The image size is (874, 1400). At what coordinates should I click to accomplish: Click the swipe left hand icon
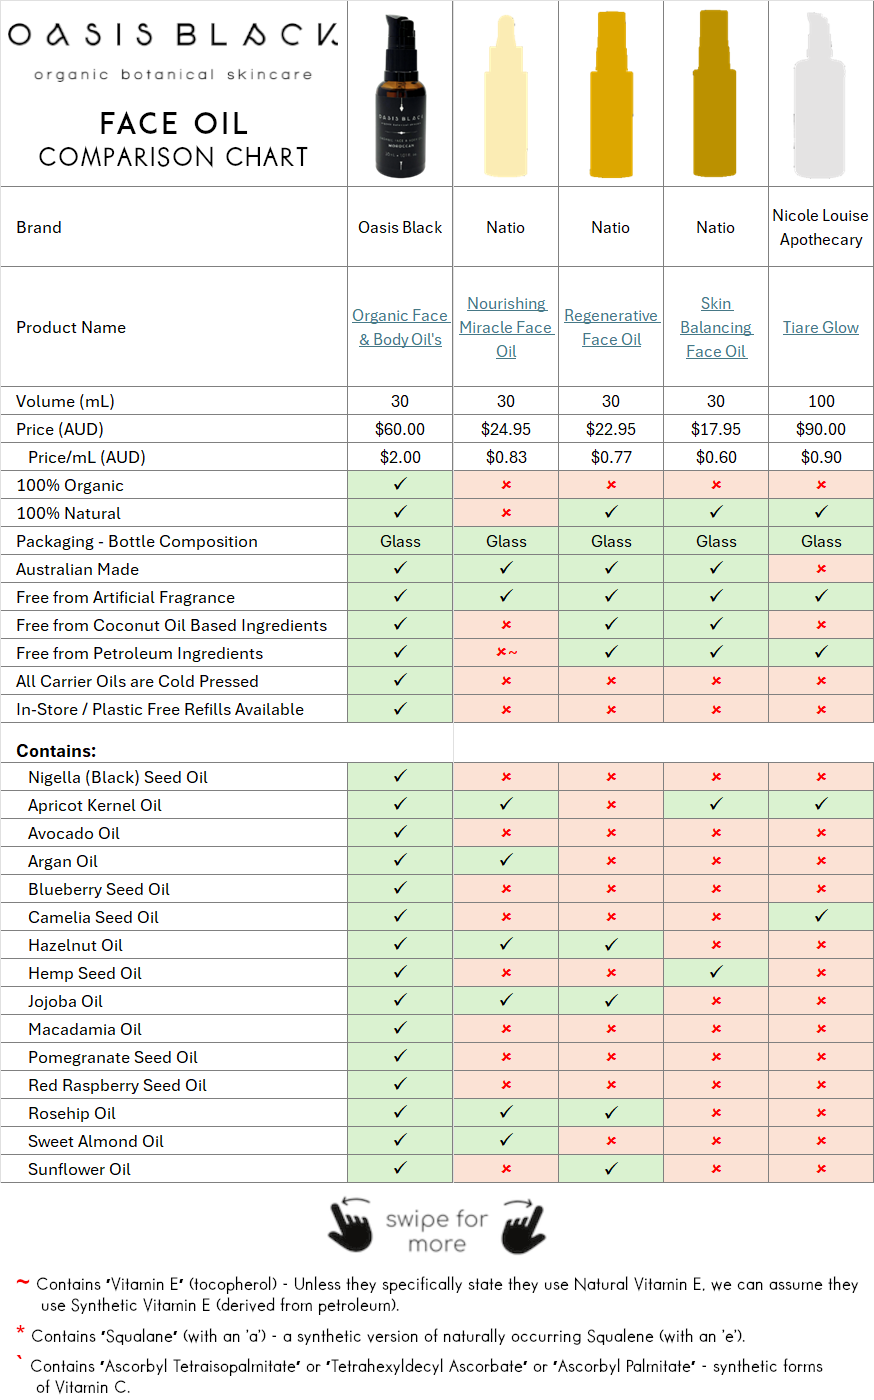[350, 1225]
